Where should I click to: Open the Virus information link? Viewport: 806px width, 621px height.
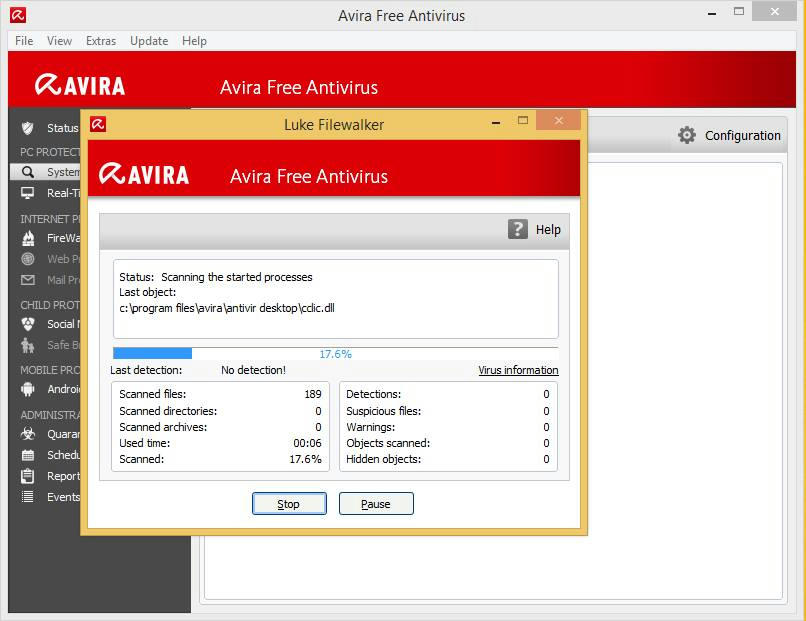coord(518,370)
